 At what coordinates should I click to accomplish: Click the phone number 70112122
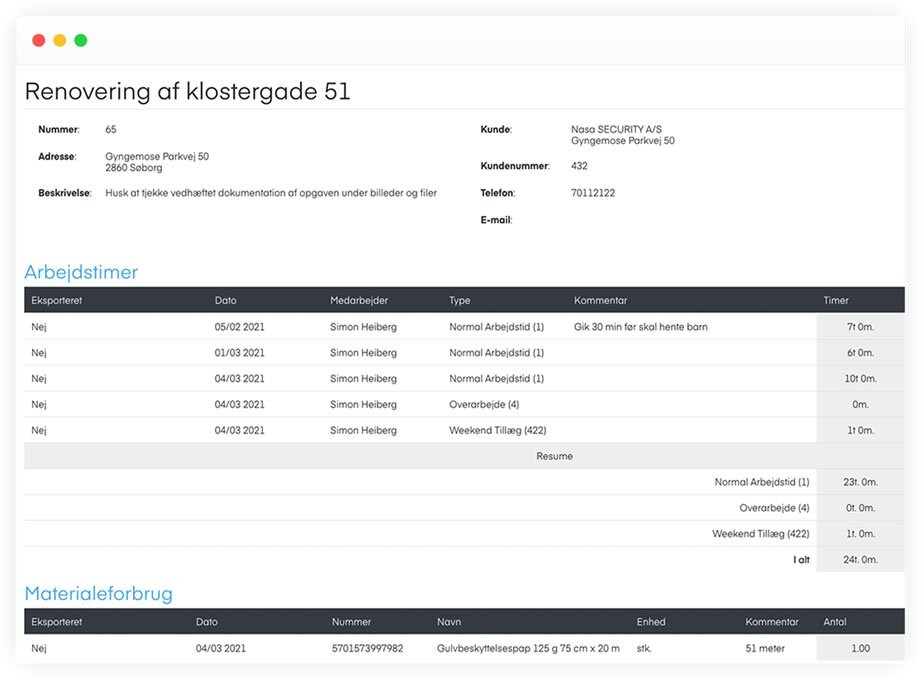click(593, 193)
